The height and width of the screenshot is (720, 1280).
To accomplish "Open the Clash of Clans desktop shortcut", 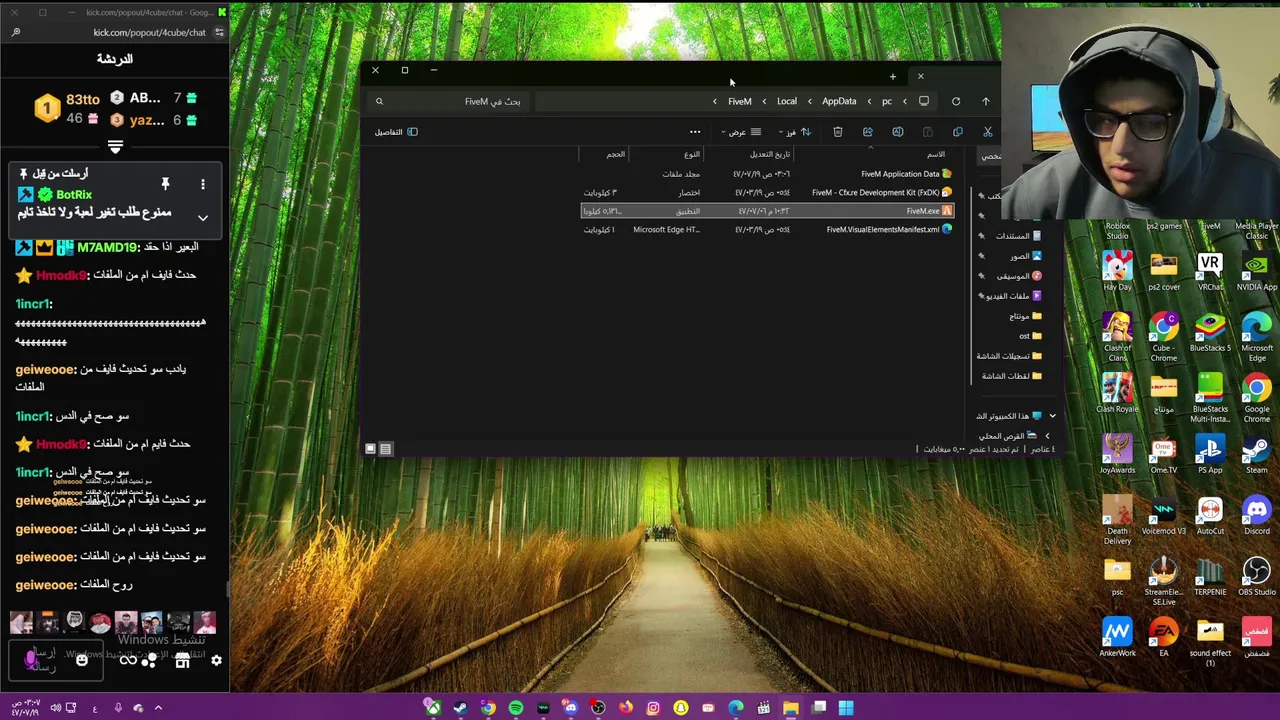I will tap(1117, 338).
